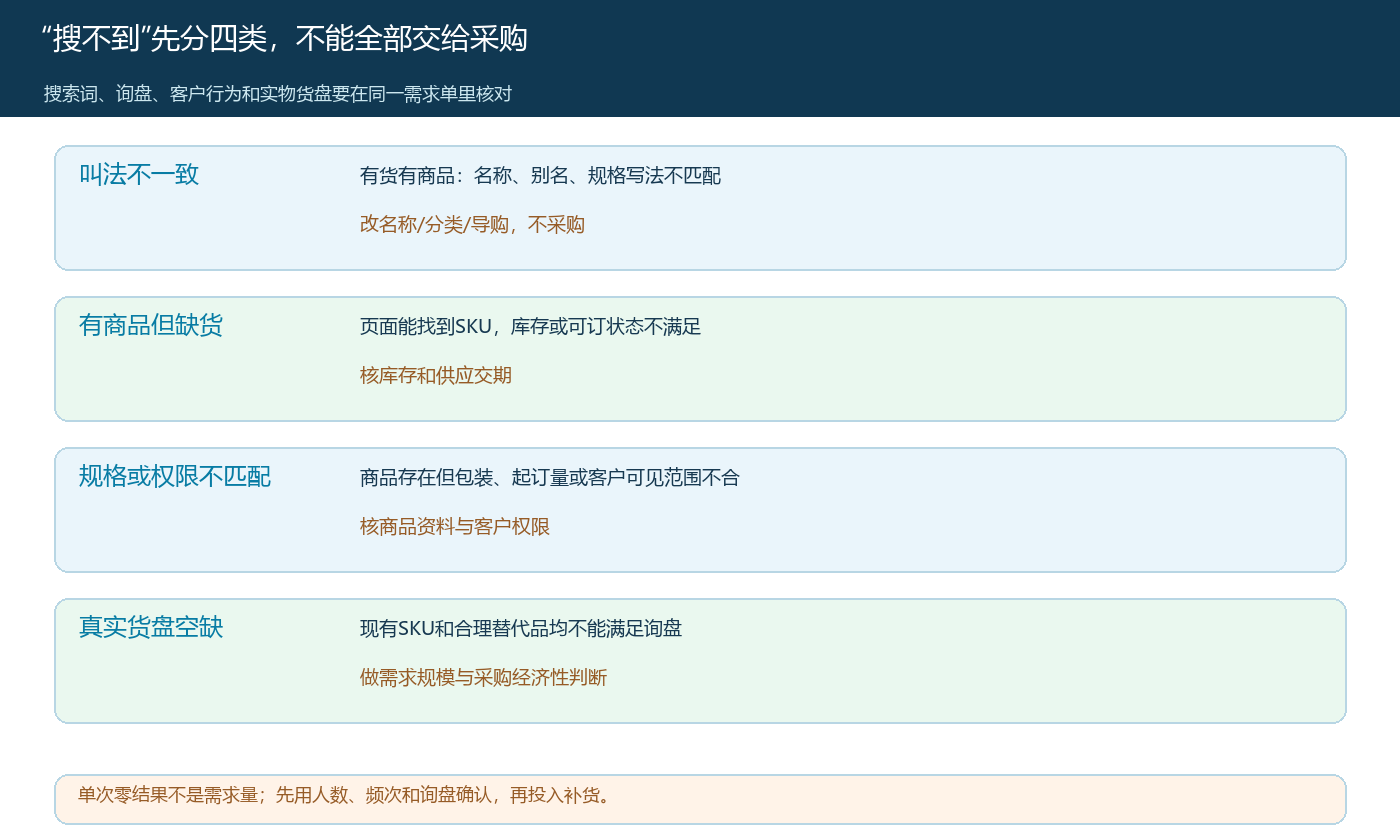The height and width of the screenshot is (840, 1400).
Task: Select the text 商品存在但包装、起订量或客户可见范围不合
Action: coord(550,478)
